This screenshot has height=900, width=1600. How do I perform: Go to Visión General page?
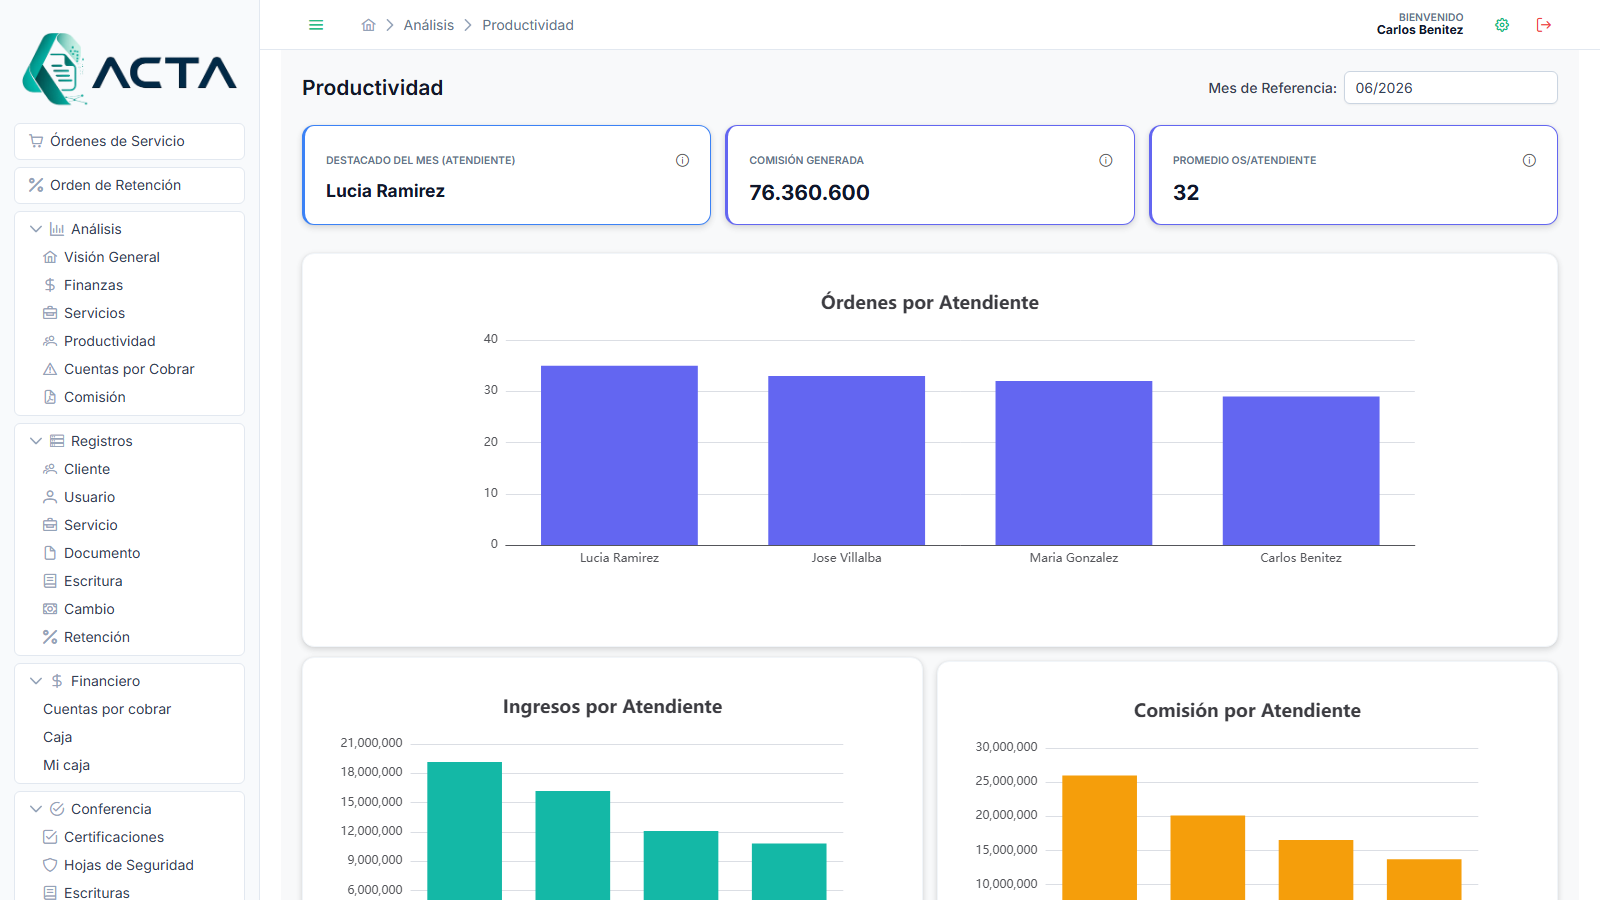click(112, 257)
